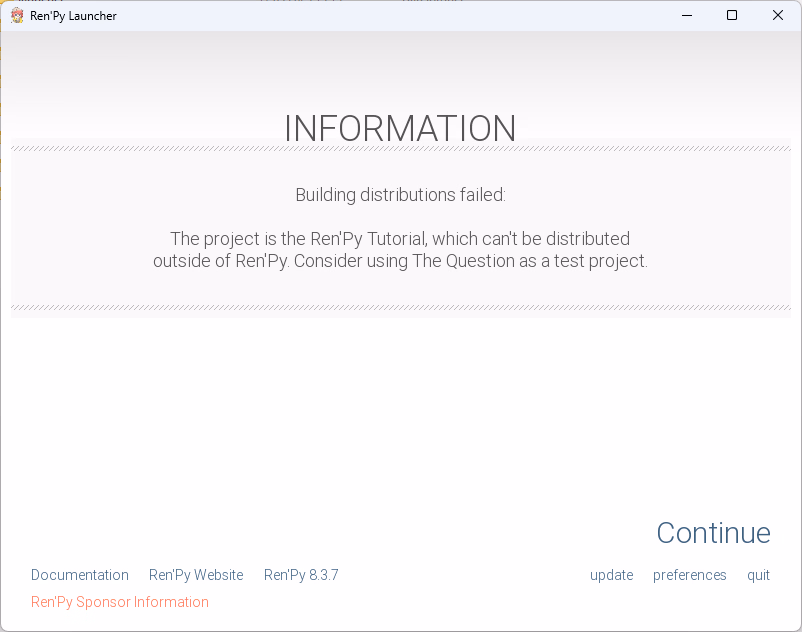Click the "Consider using The Question" line
The image size is (802, 632).
400,261
